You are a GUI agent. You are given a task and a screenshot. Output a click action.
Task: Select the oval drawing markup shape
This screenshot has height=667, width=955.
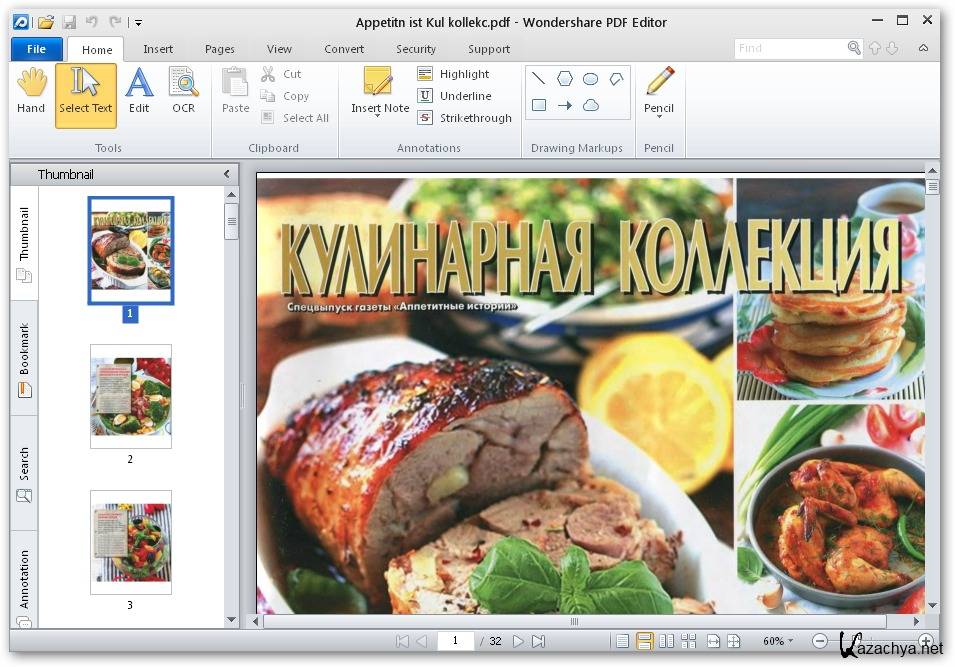tap(591, 79)
